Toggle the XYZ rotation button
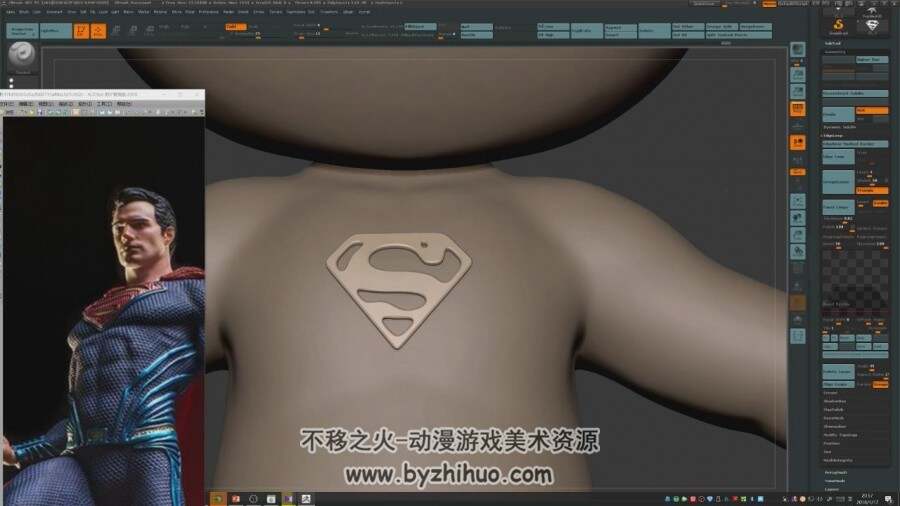This screenshot has width=900, height=506. 798,172
